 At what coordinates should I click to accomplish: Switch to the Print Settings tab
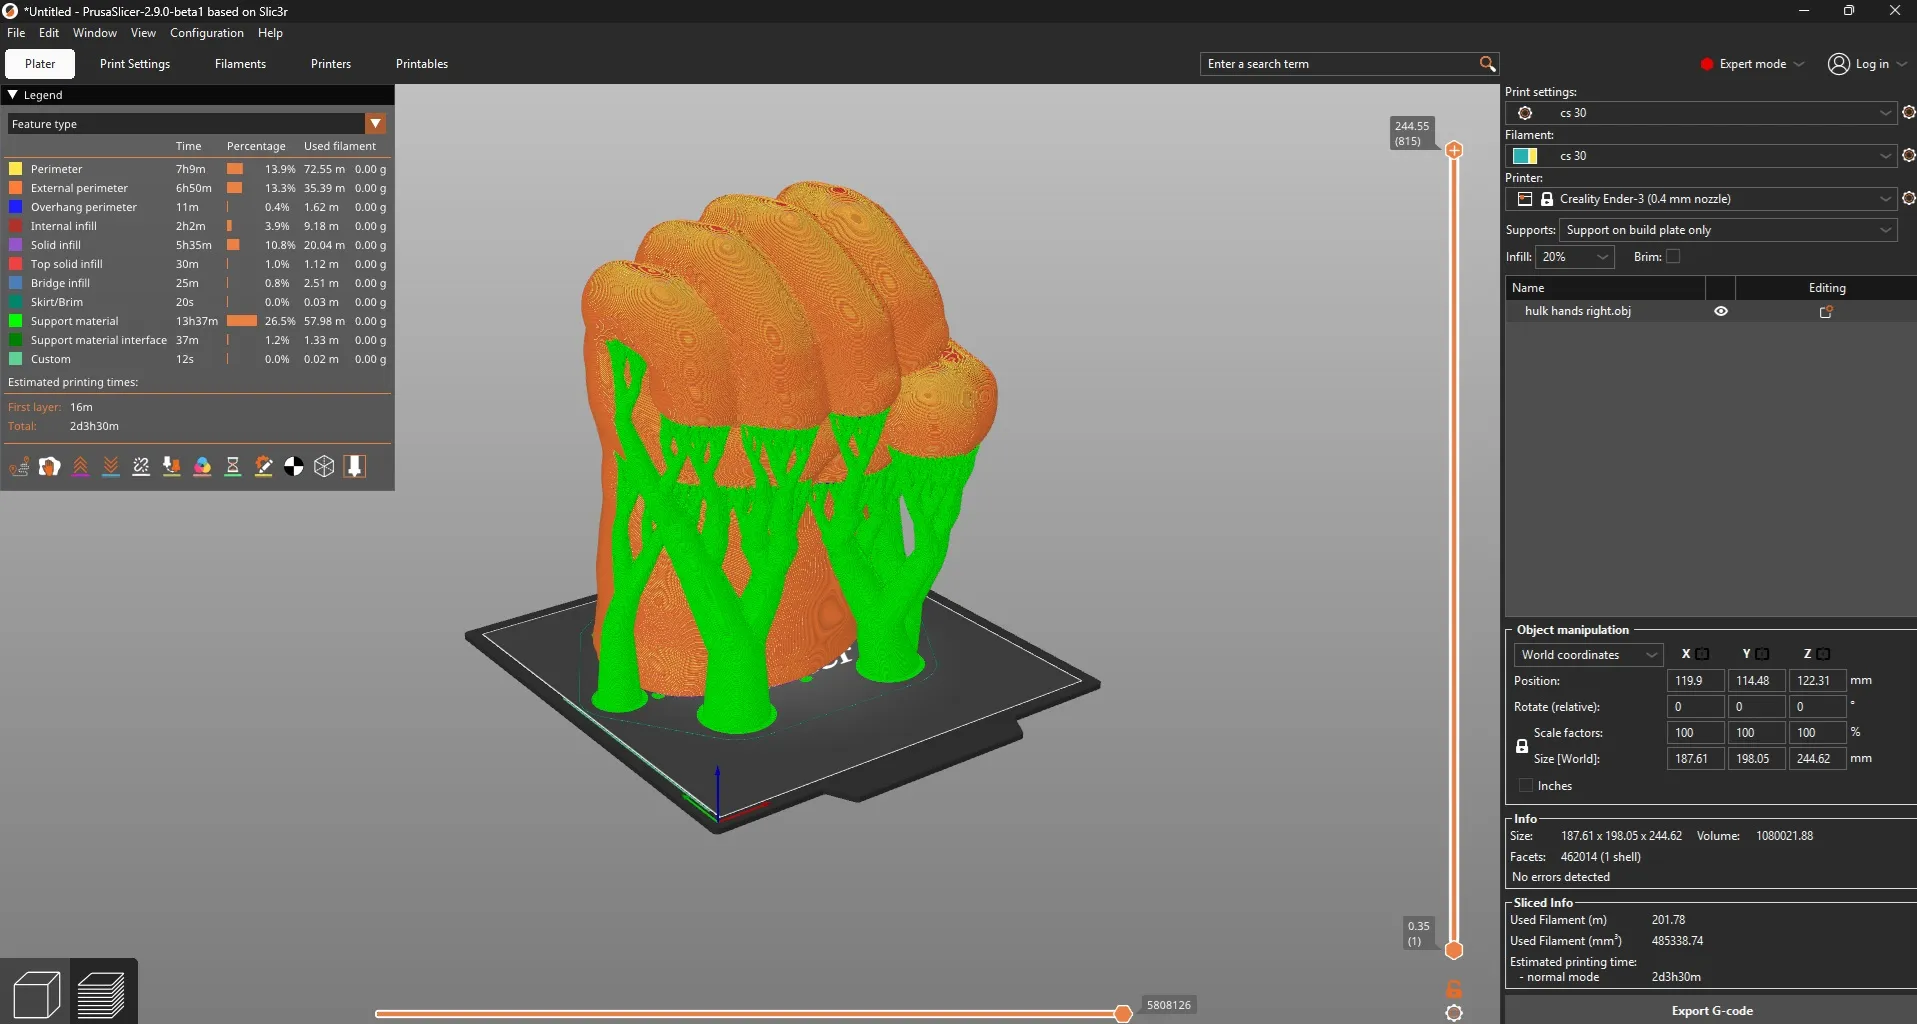(135, 64)
